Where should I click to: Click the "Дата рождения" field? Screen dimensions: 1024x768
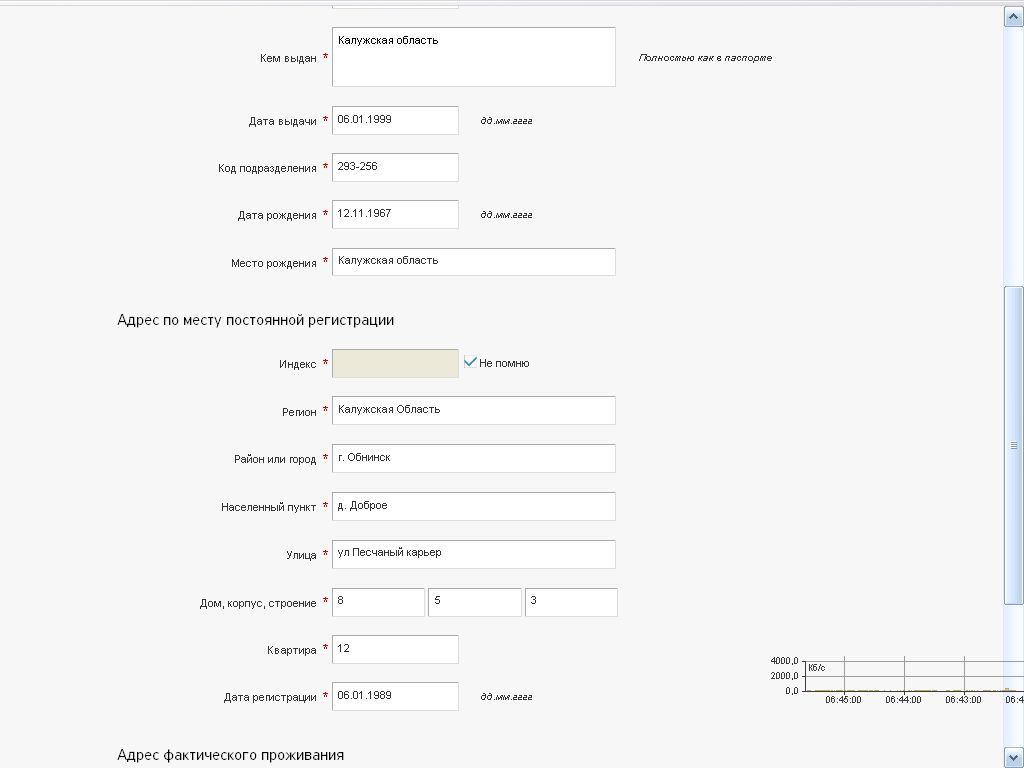tap(395, 214)
